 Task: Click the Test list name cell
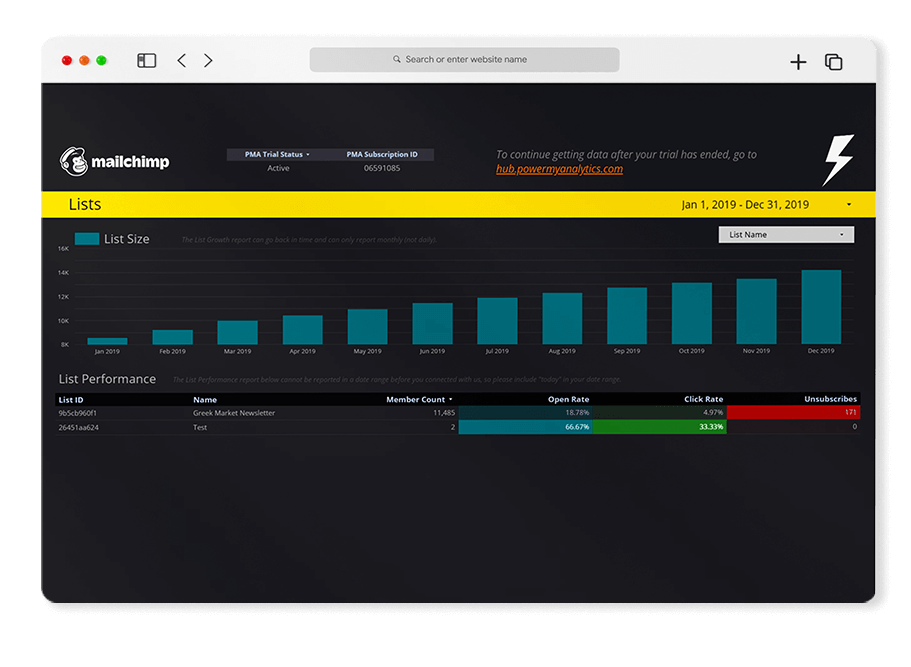(x=200, y=428)
